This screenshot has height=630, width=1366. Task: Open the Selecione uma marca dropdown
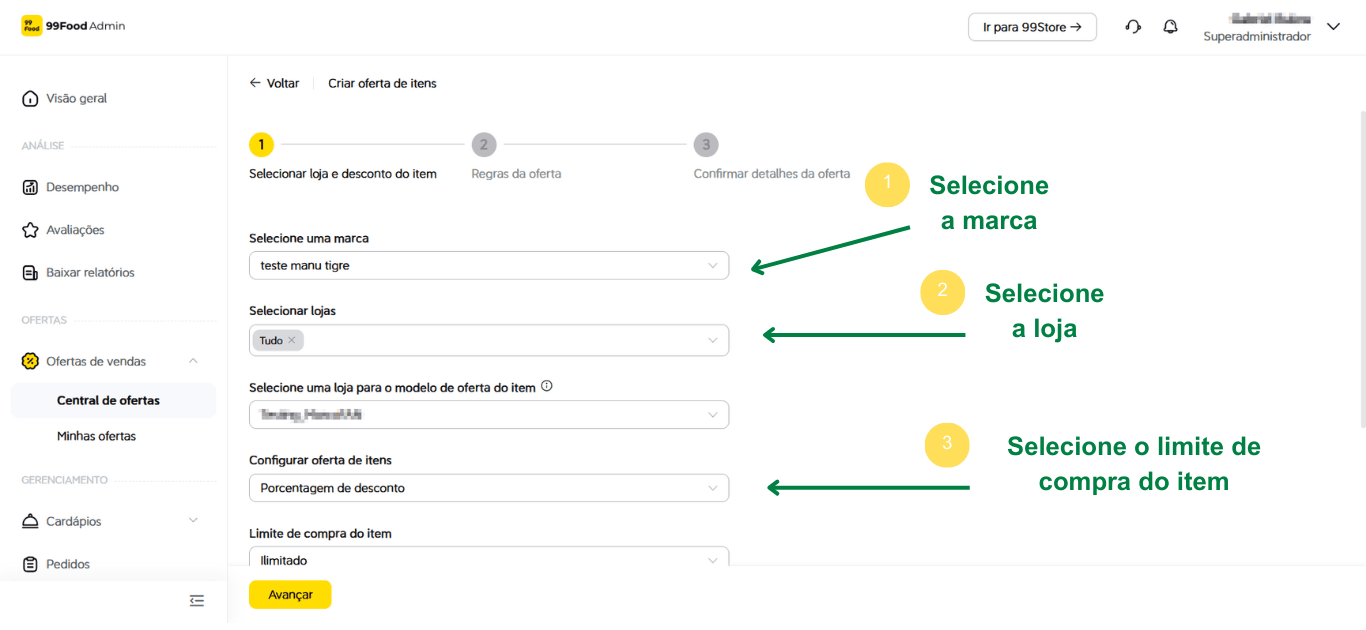pyautogui.click(x=488, y=265)
